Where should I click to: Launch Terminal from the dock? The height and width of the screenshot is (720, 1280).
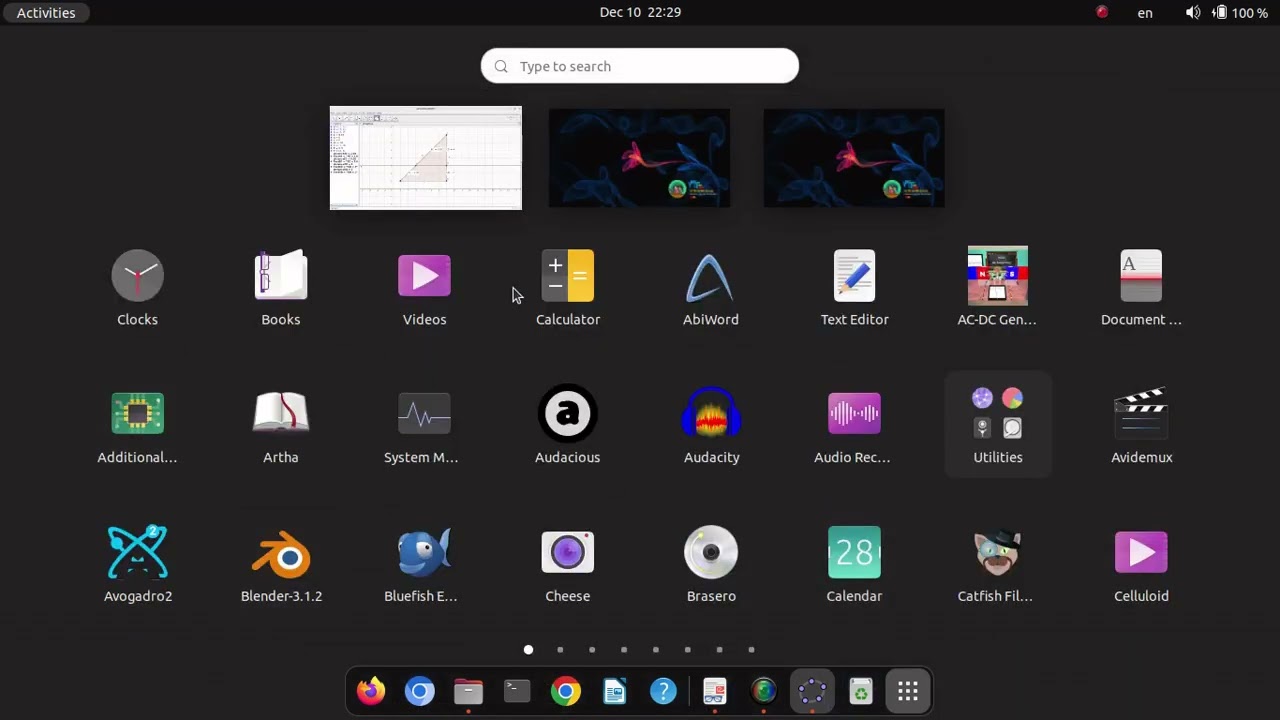coord(517,691)
